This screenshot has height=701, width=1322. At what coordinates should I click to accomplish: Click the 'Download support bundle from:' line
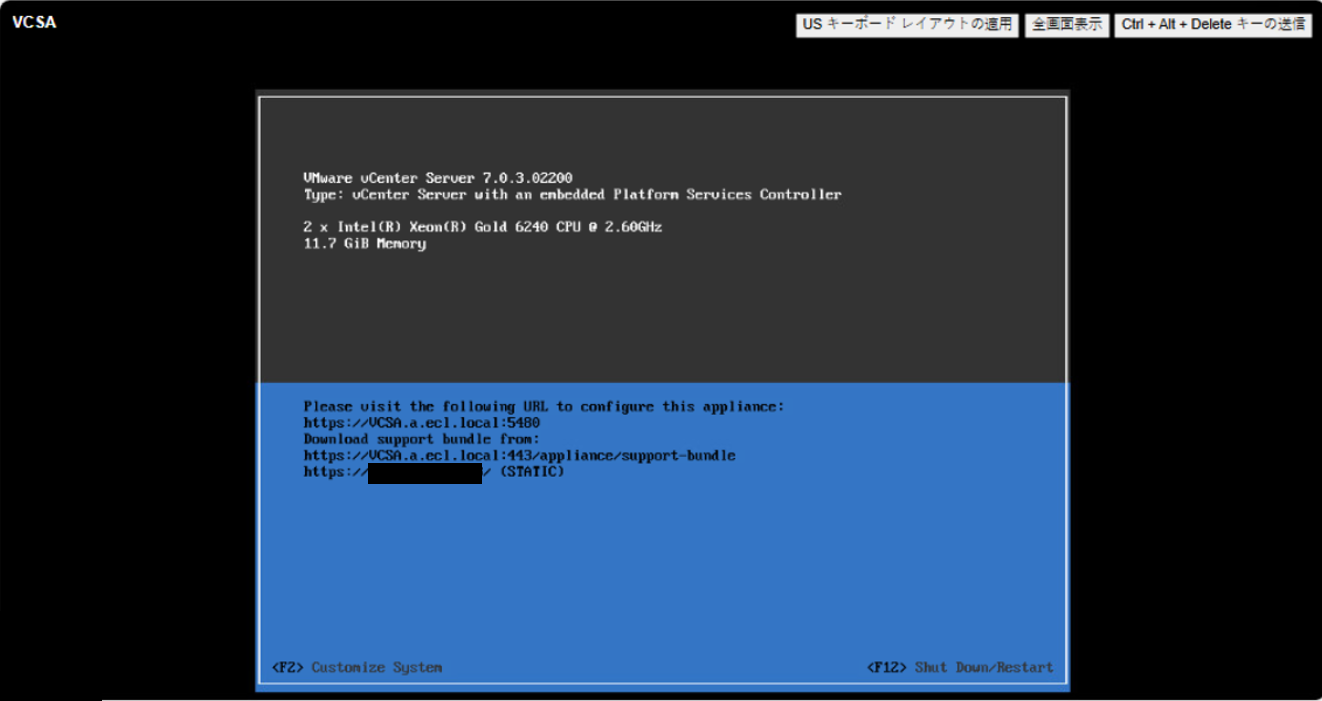point(422,439)
